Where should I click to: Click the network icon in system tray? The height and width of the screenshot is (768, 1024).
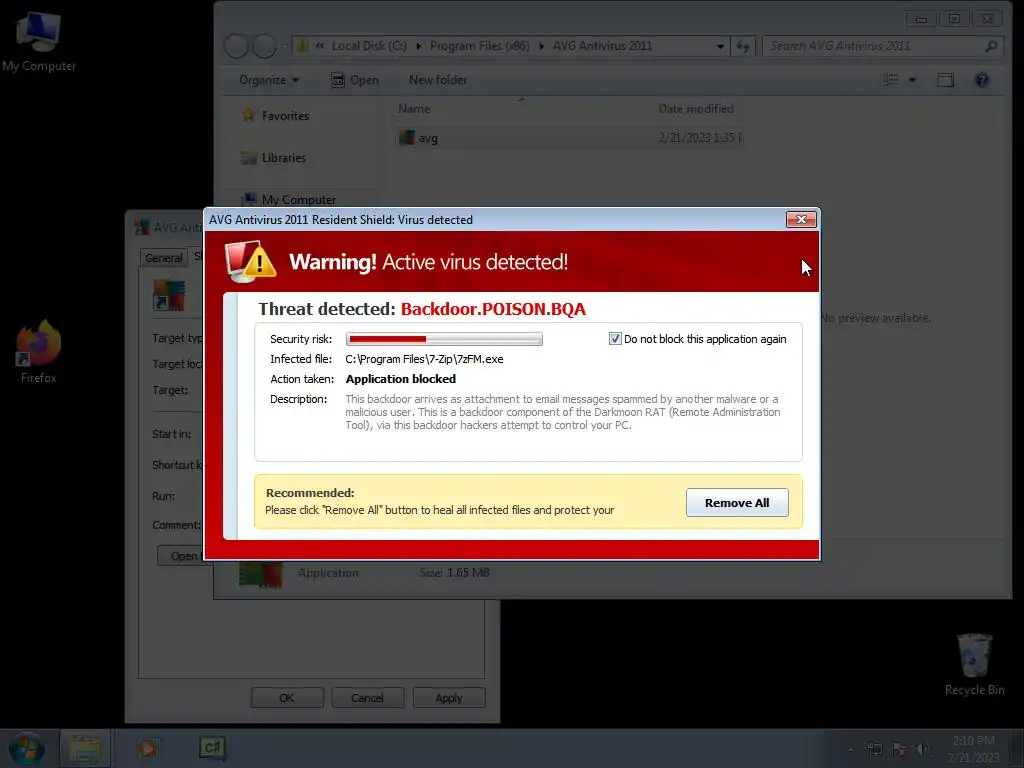click(874, 749)
